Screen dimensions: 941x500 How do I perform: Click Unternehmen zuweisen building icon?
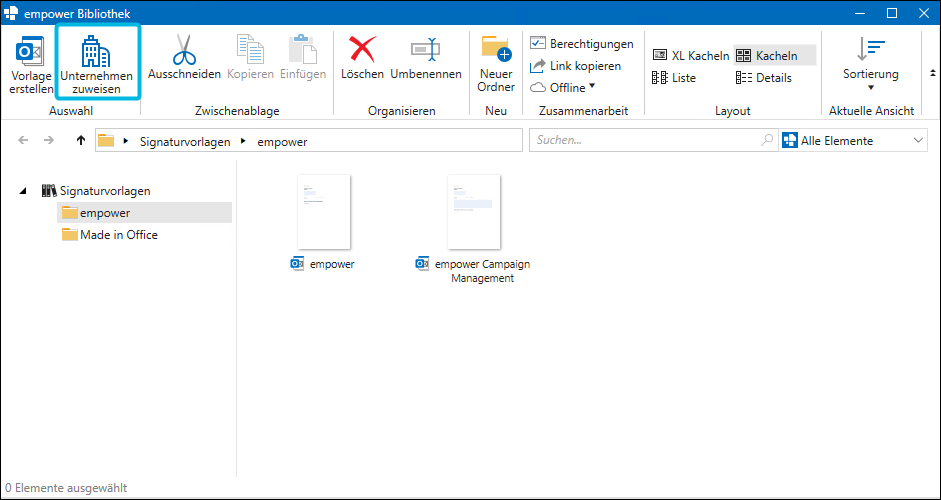pos(96,50)
